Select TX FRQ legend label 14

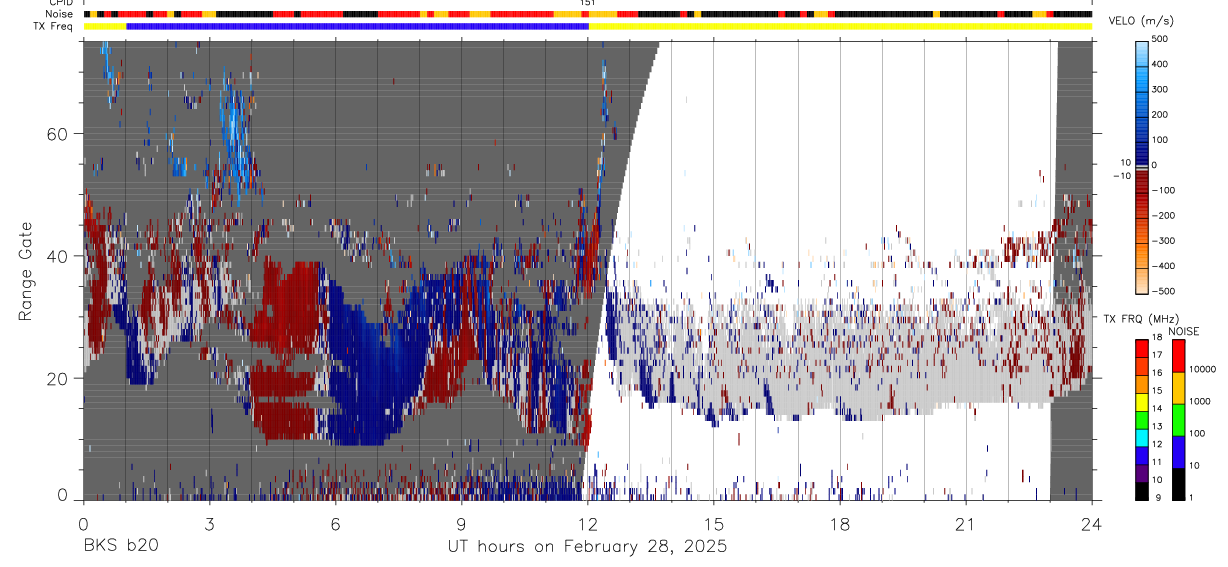(x=1158, y=408)
